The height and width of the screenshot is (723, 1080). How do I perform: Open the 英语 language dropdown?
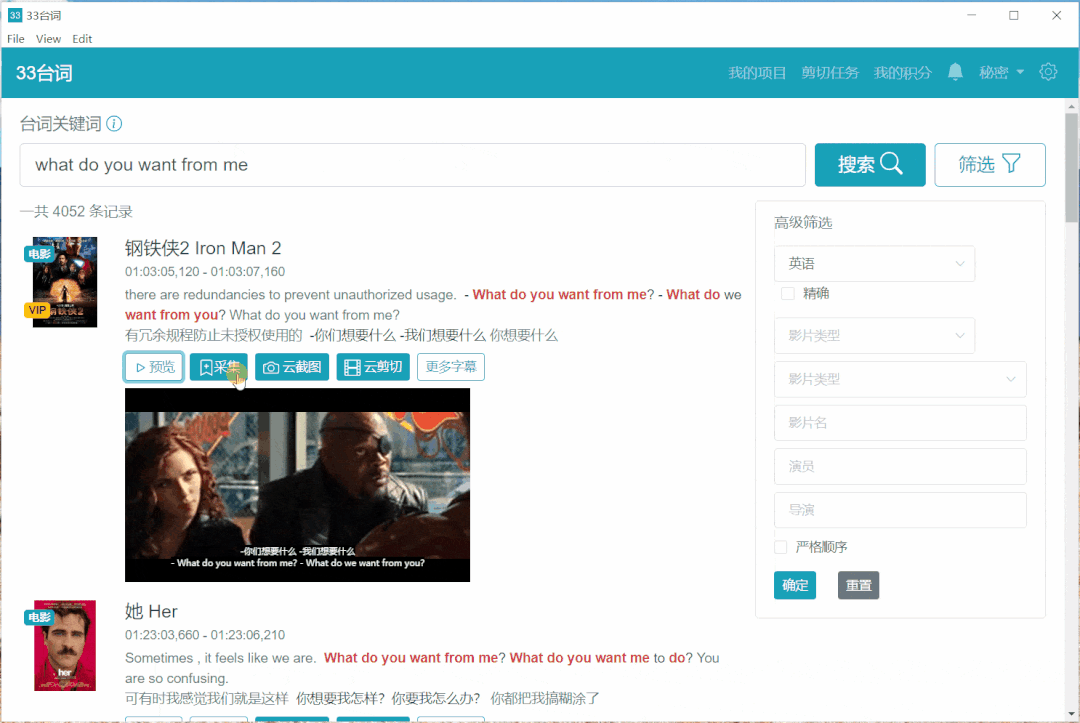click(874, 264)
